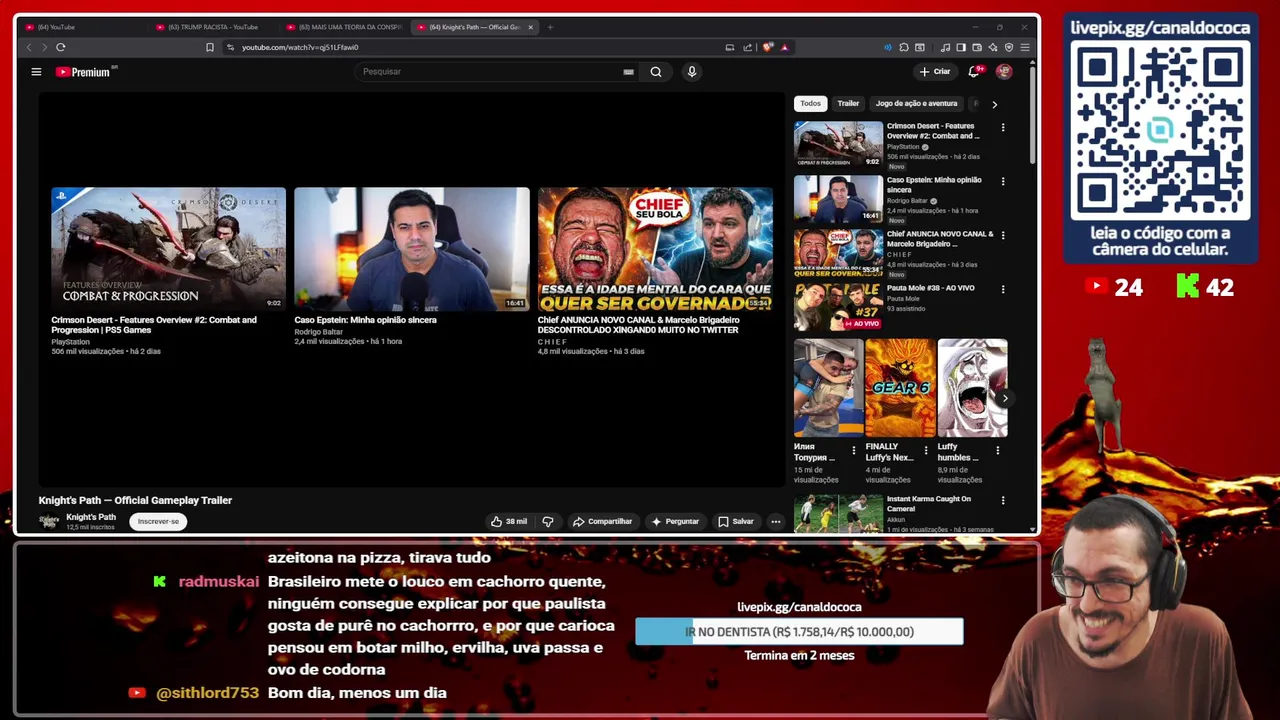Open more actions three-dot menu under video

pyautogui.click(x=775, y=521)
